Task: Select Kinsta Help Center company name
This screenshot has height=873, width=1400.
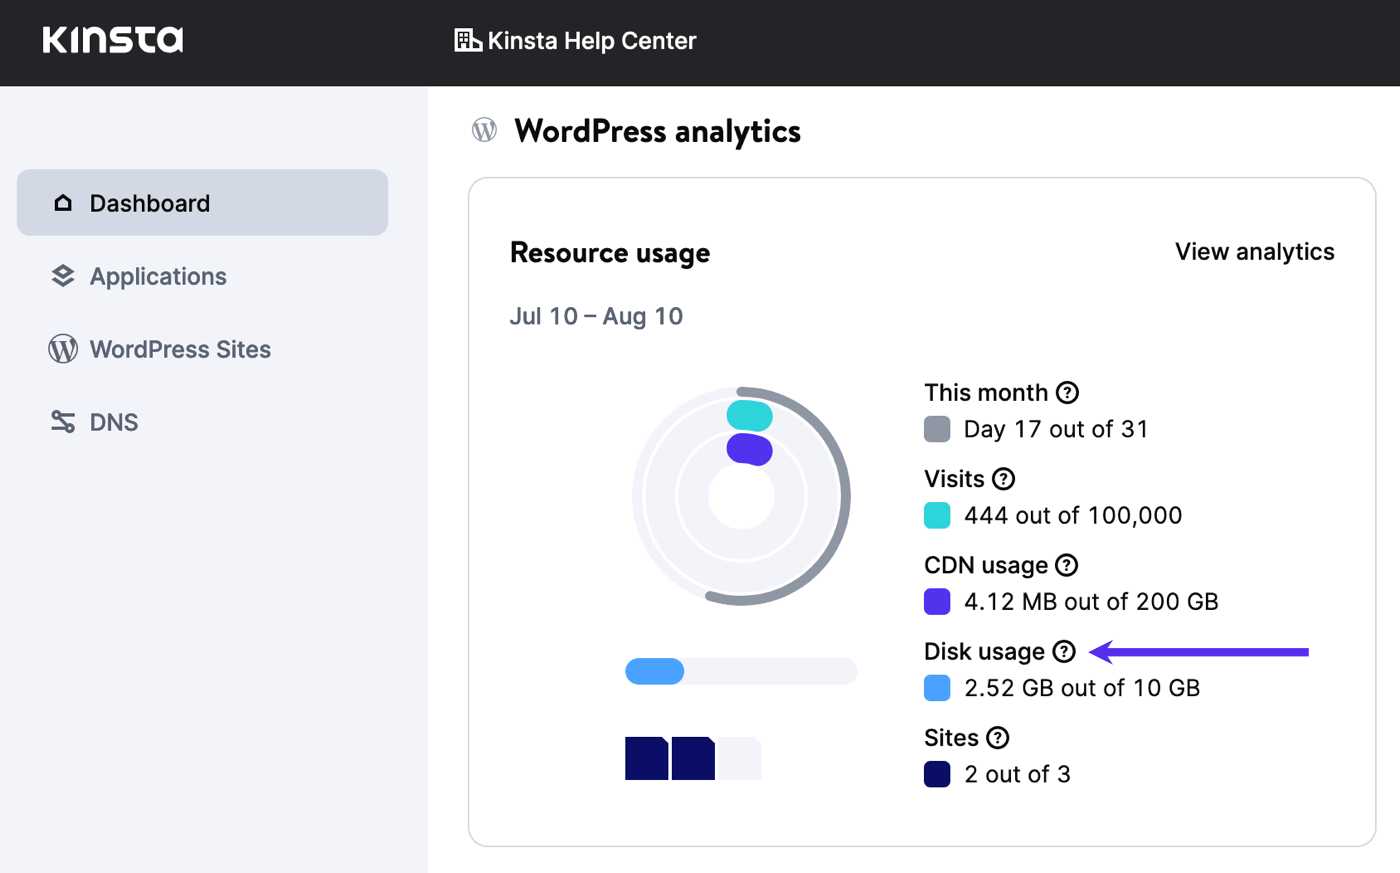Action: click(591, 41)
